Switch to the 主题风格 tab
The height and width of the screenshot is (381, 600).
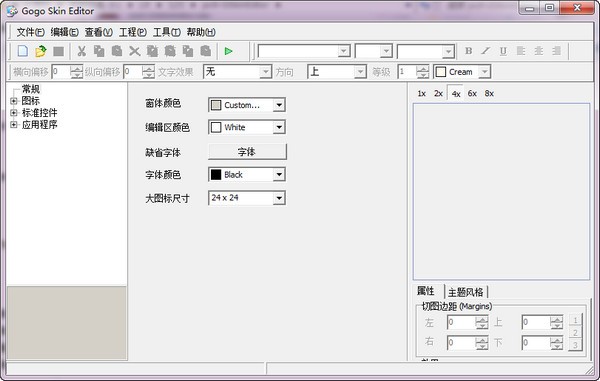466,292
